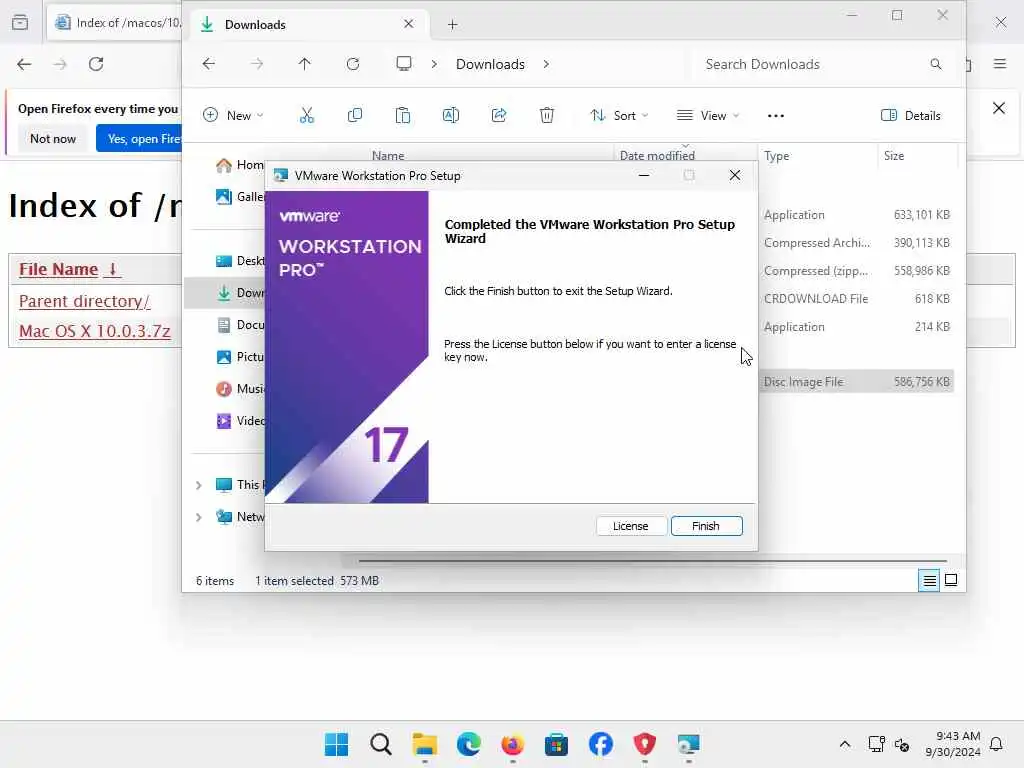Go up one folder level in Explorer
Screen dimensions: 1024x768
(304, 64)
